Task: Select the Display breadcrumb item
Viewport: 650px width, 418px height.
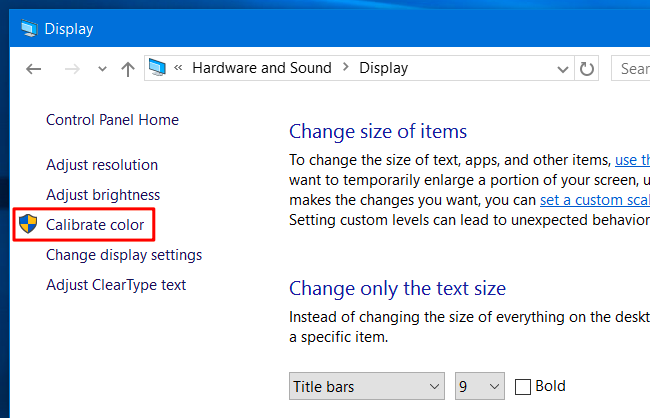Action: coord(383,68)
